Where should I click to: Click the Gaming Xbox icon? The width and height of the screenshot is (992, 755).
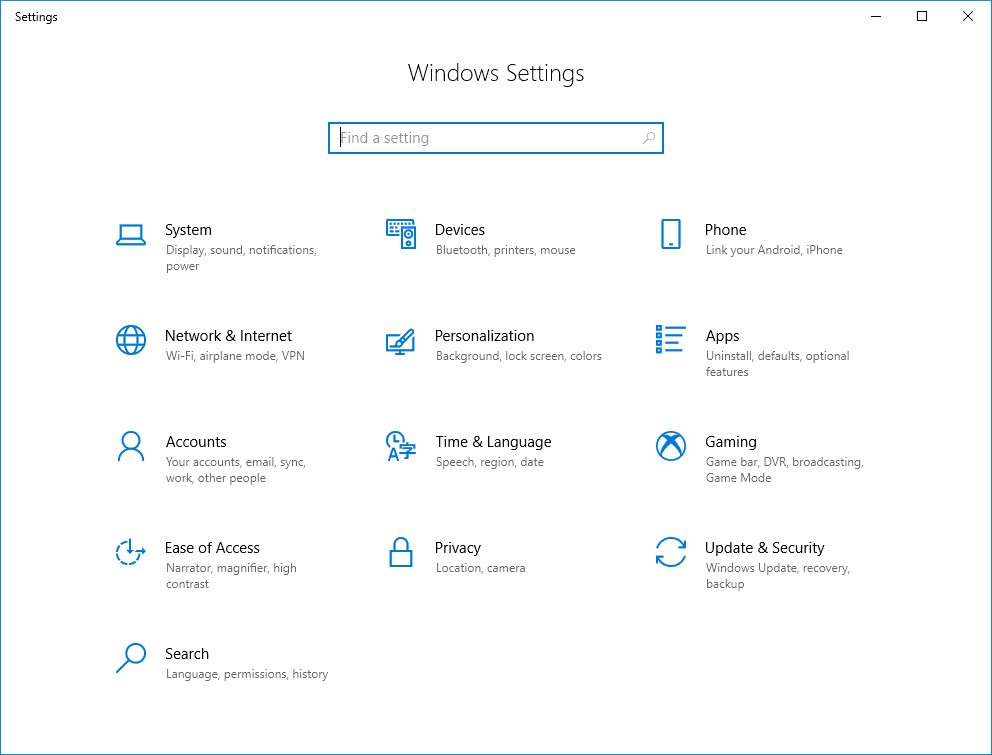[671, 446]
